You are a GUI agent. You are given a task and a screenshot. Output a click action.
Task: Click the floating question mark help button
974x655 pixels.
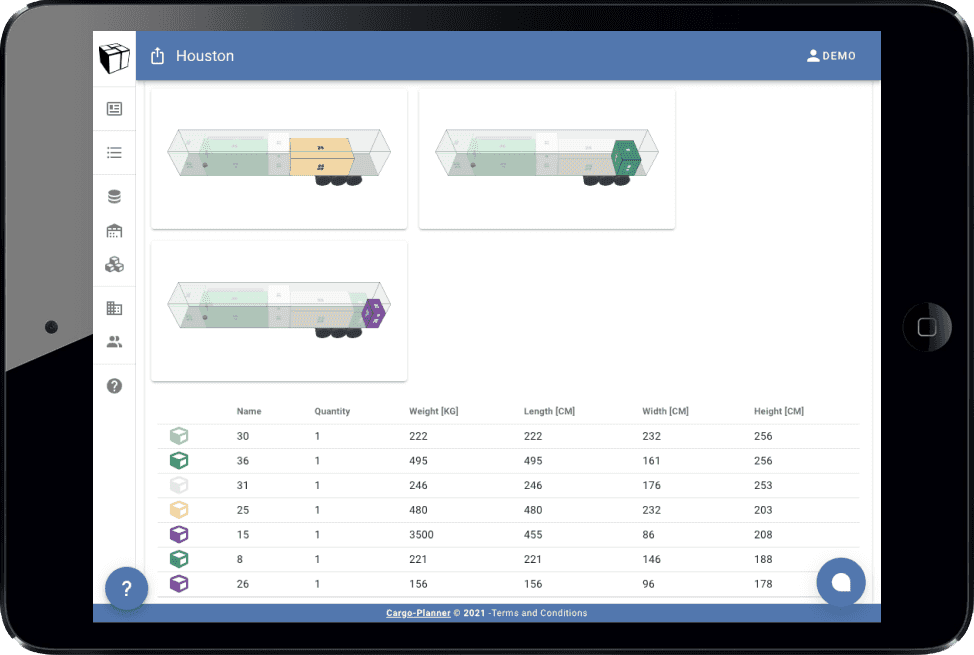point(126,588)
